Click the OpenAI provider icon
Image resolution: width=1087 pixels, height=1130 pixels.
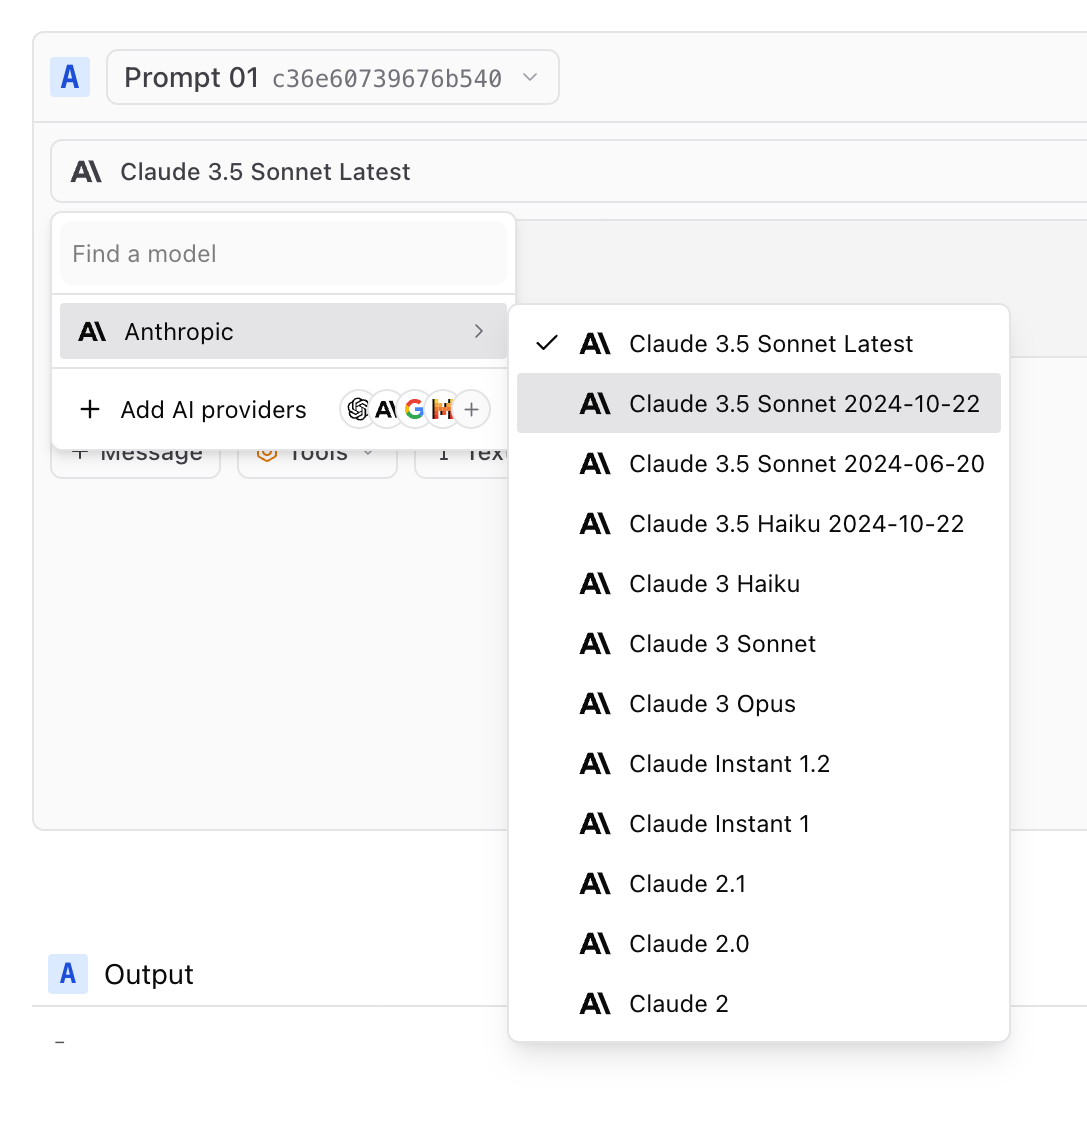click(358, 409)
